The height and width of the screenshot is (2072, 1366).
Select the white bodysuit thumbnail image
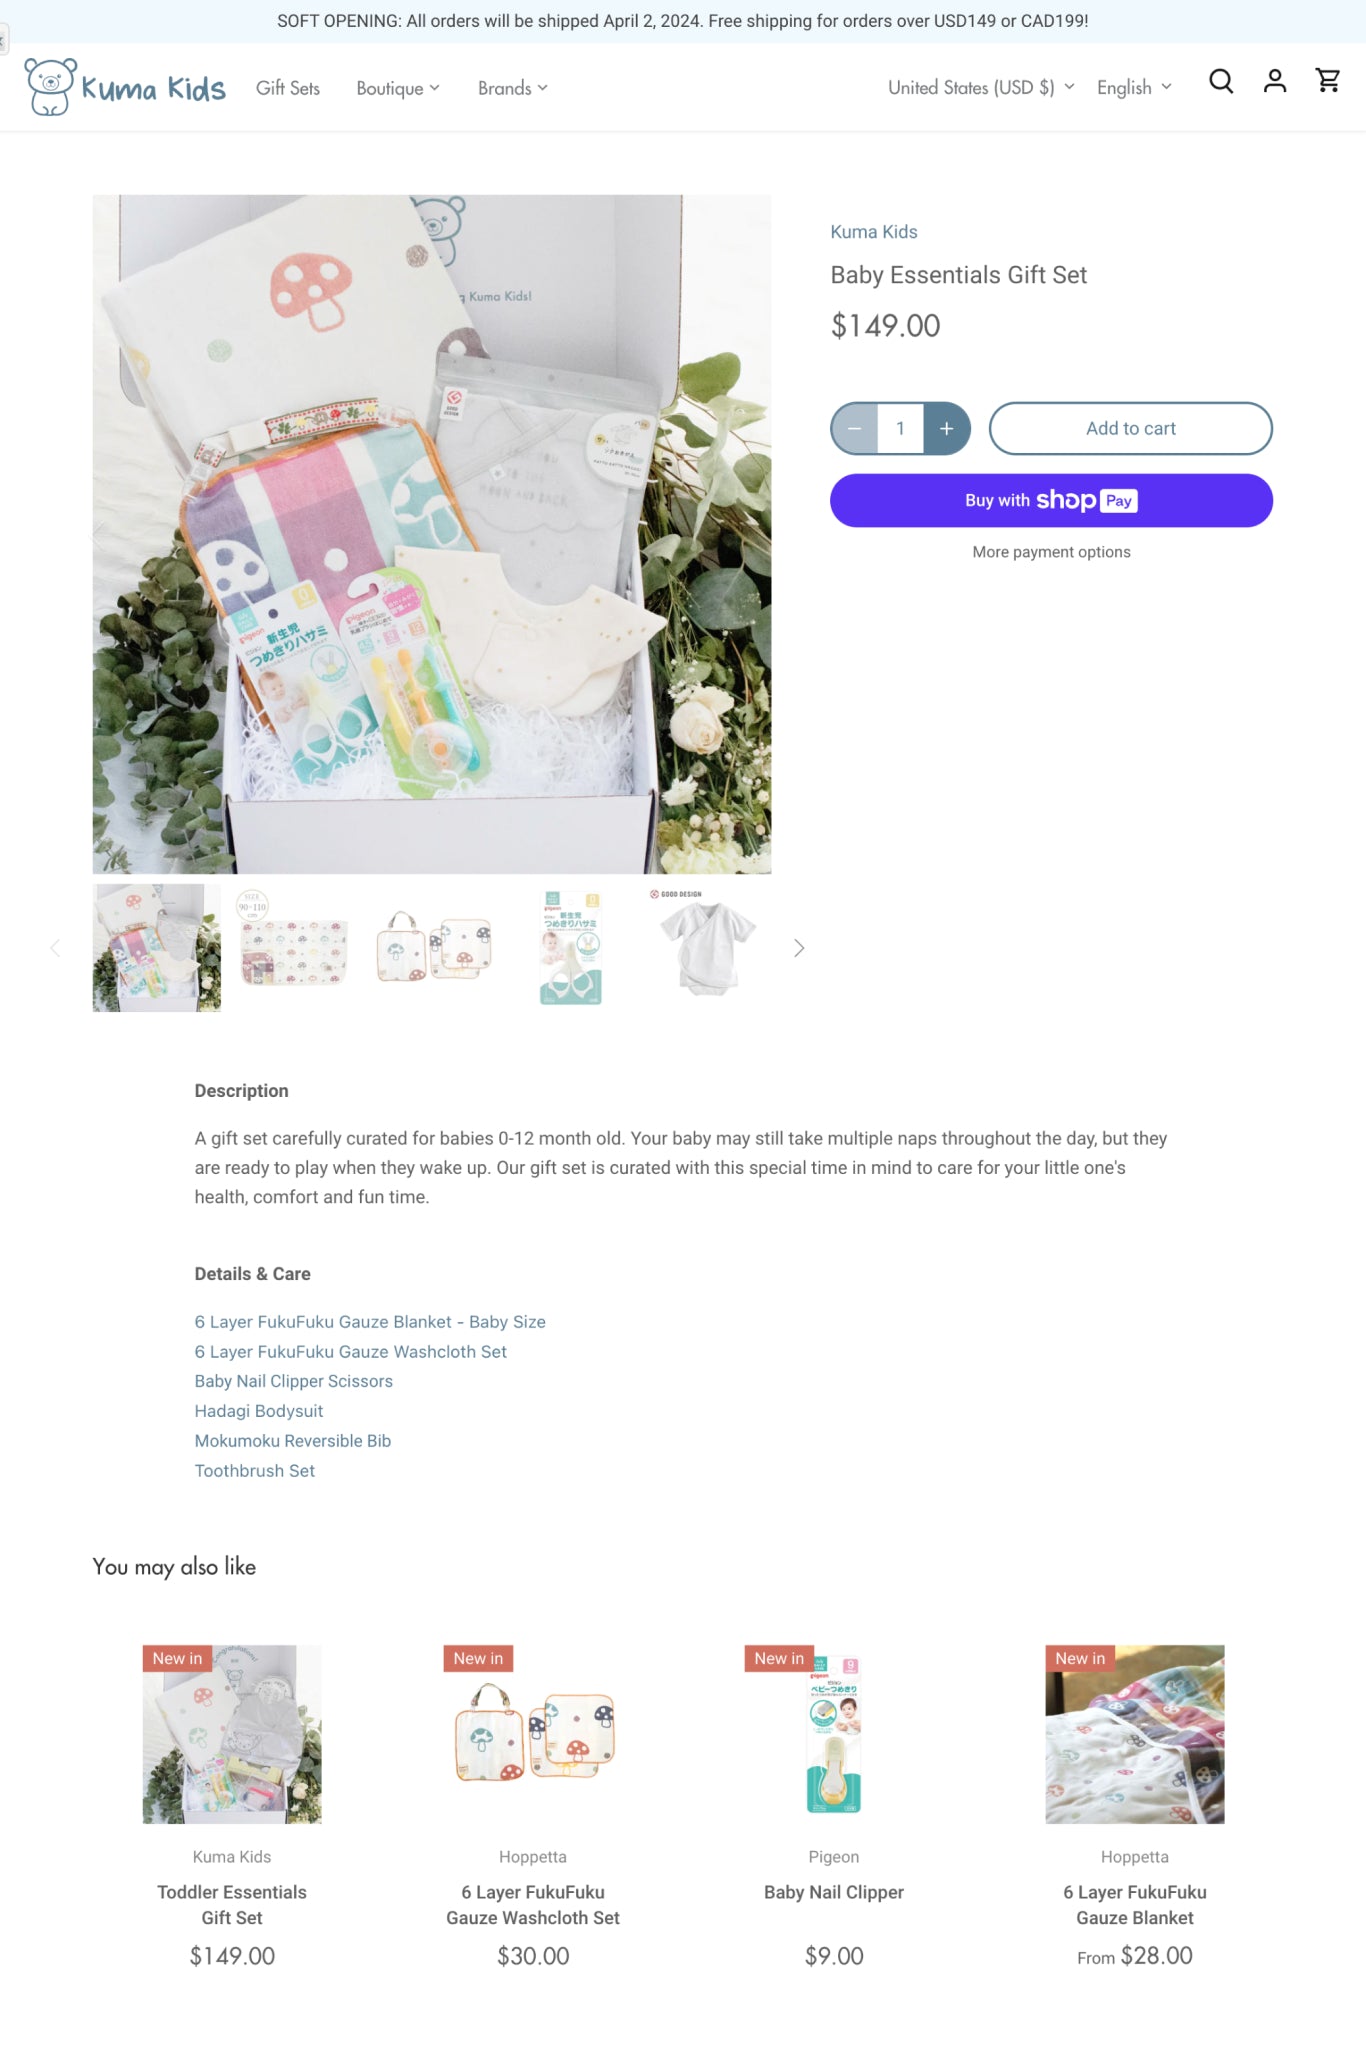pyautogui.click(x=708, y=948)
